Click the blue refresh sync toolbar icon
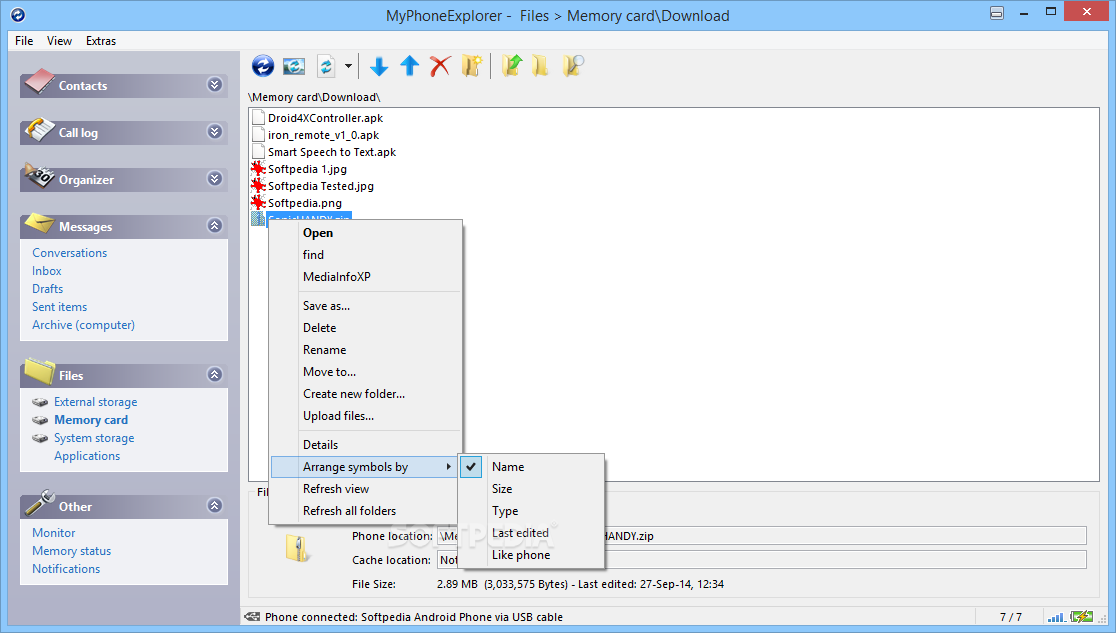This screenshot has height=633, width=1116. tap(263, 66)
